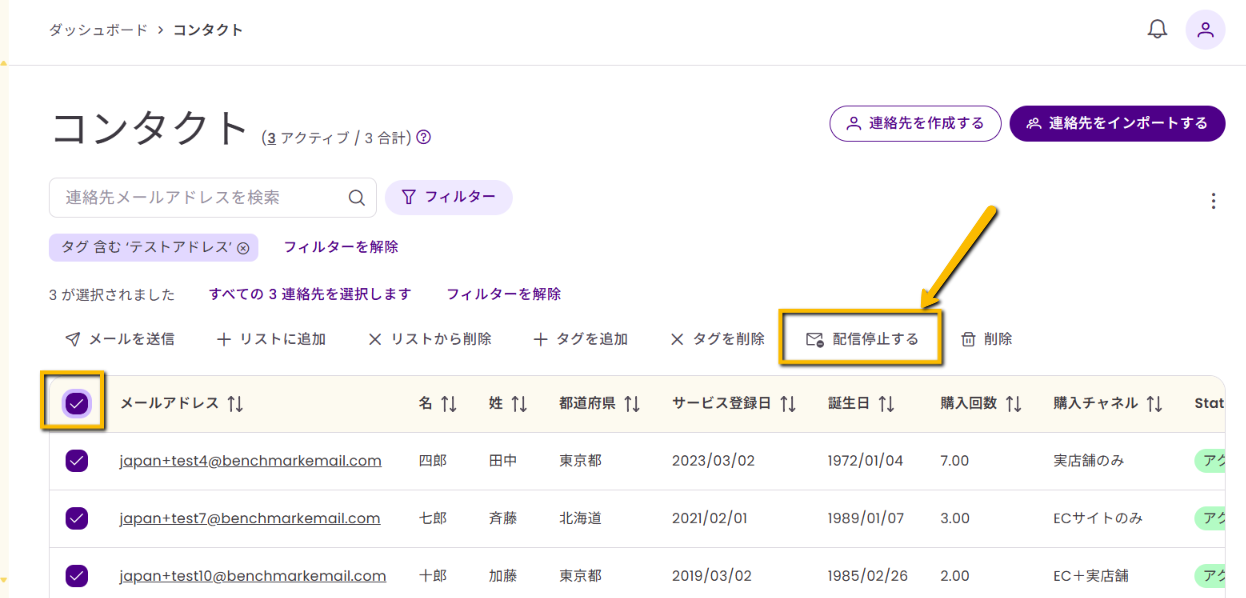The width and height of the screenshot is (1246, 598).
Task: Open the notifications bell icon
Action: pos(1157,29)
